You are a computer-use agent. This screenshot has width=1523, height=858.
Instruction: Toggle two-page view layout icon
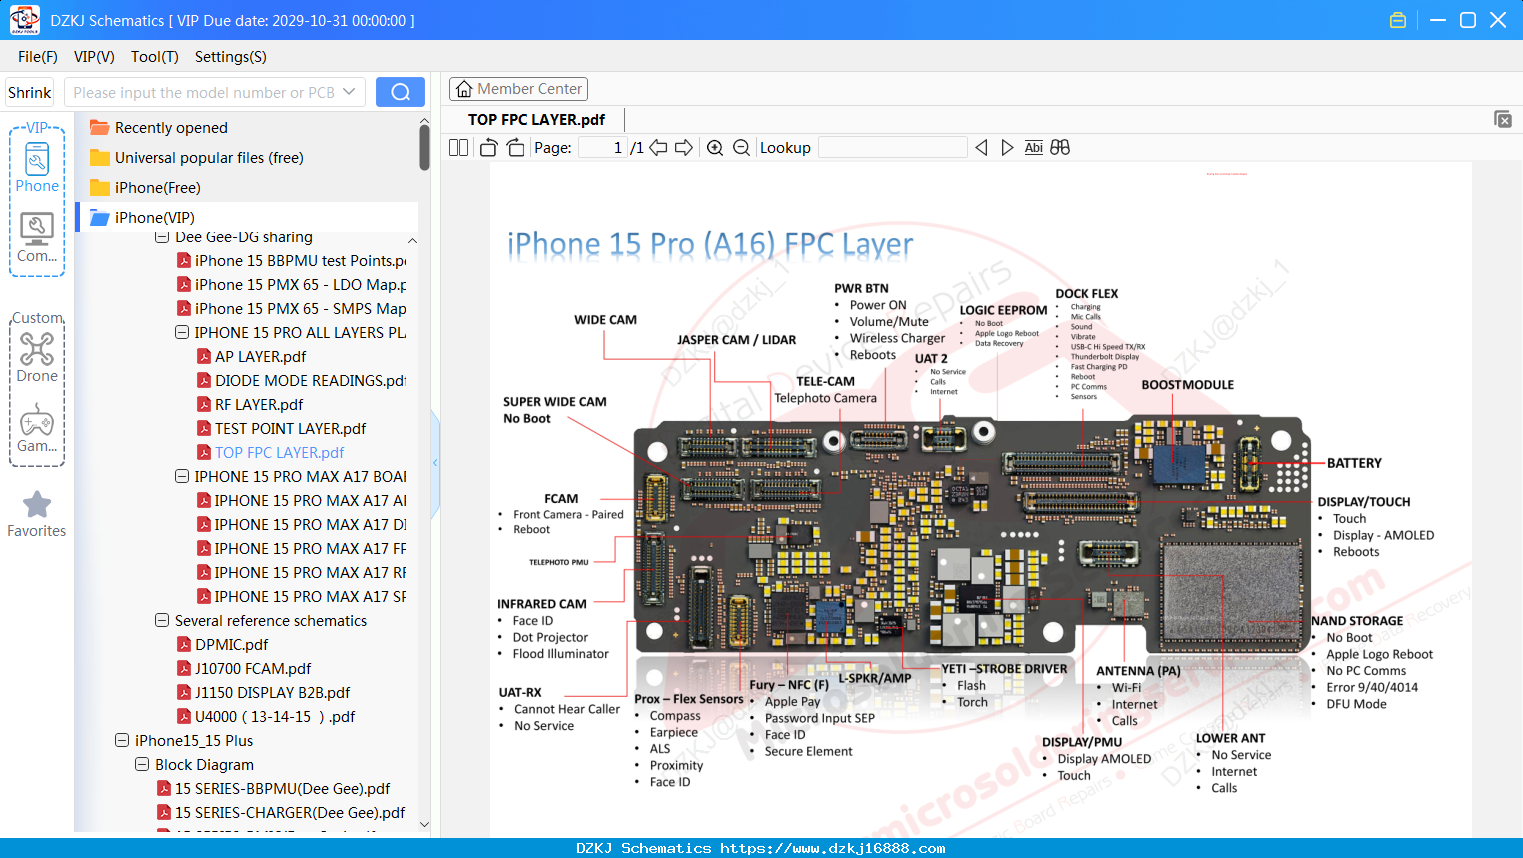(458, 147)
